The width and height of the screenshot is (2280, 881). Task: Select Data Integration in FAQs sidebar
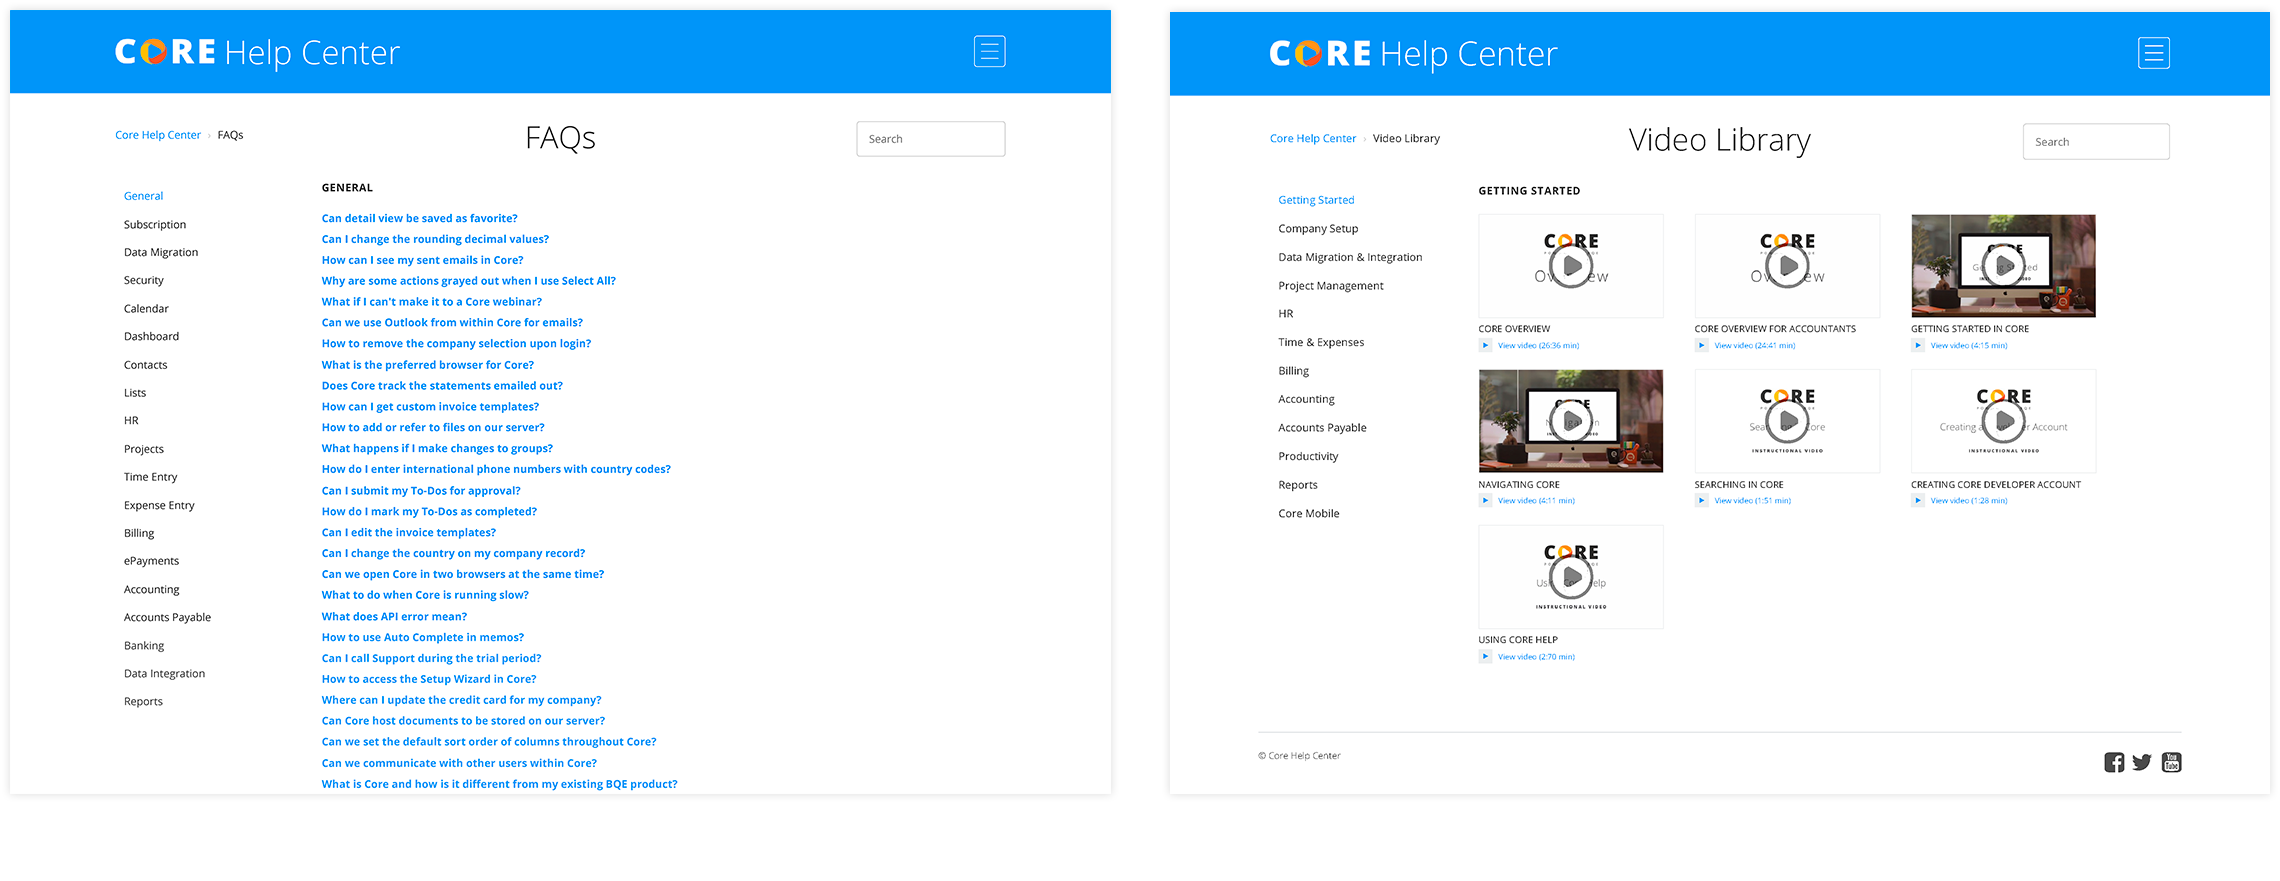point(164,674)
